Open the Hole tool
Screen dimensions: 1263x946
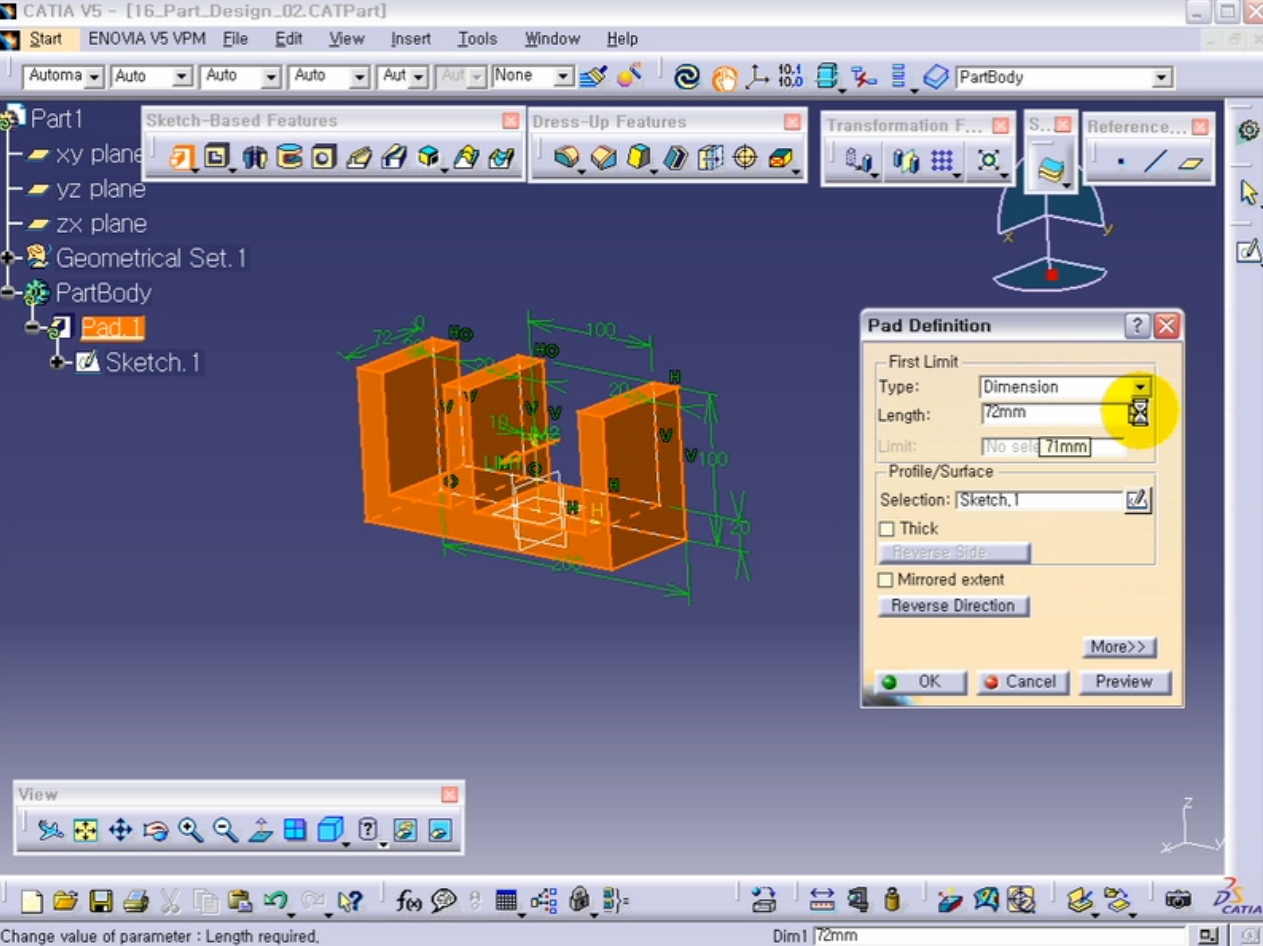point(324,156)
